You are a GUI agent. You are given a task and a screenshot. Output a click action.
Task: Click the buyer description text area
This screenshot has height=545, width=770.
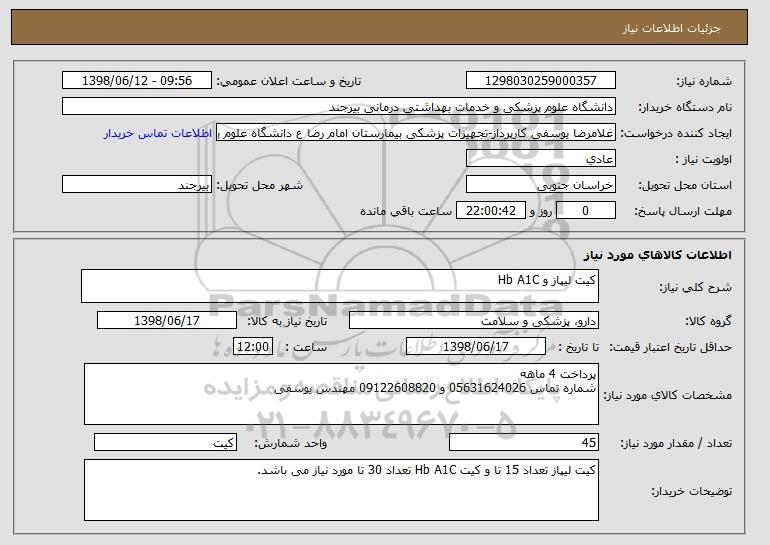click(341, 490)
